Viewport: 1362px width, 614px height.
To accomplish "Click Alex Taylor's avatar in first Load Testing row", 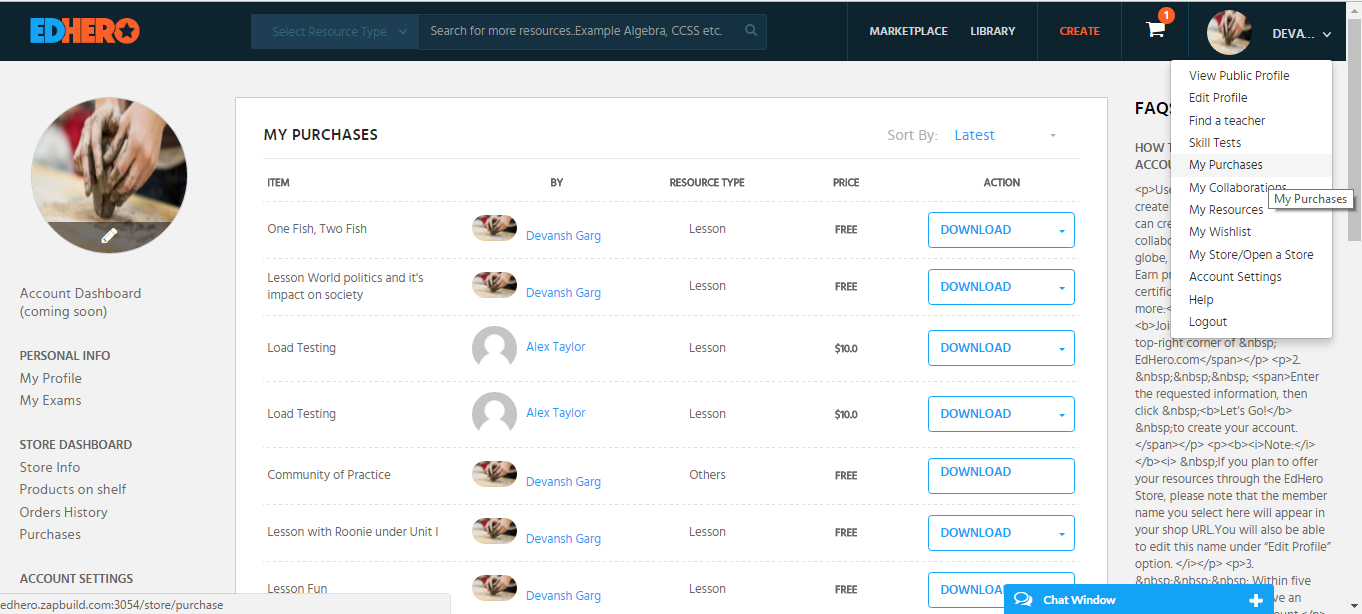I will click(x=494, y=347).
